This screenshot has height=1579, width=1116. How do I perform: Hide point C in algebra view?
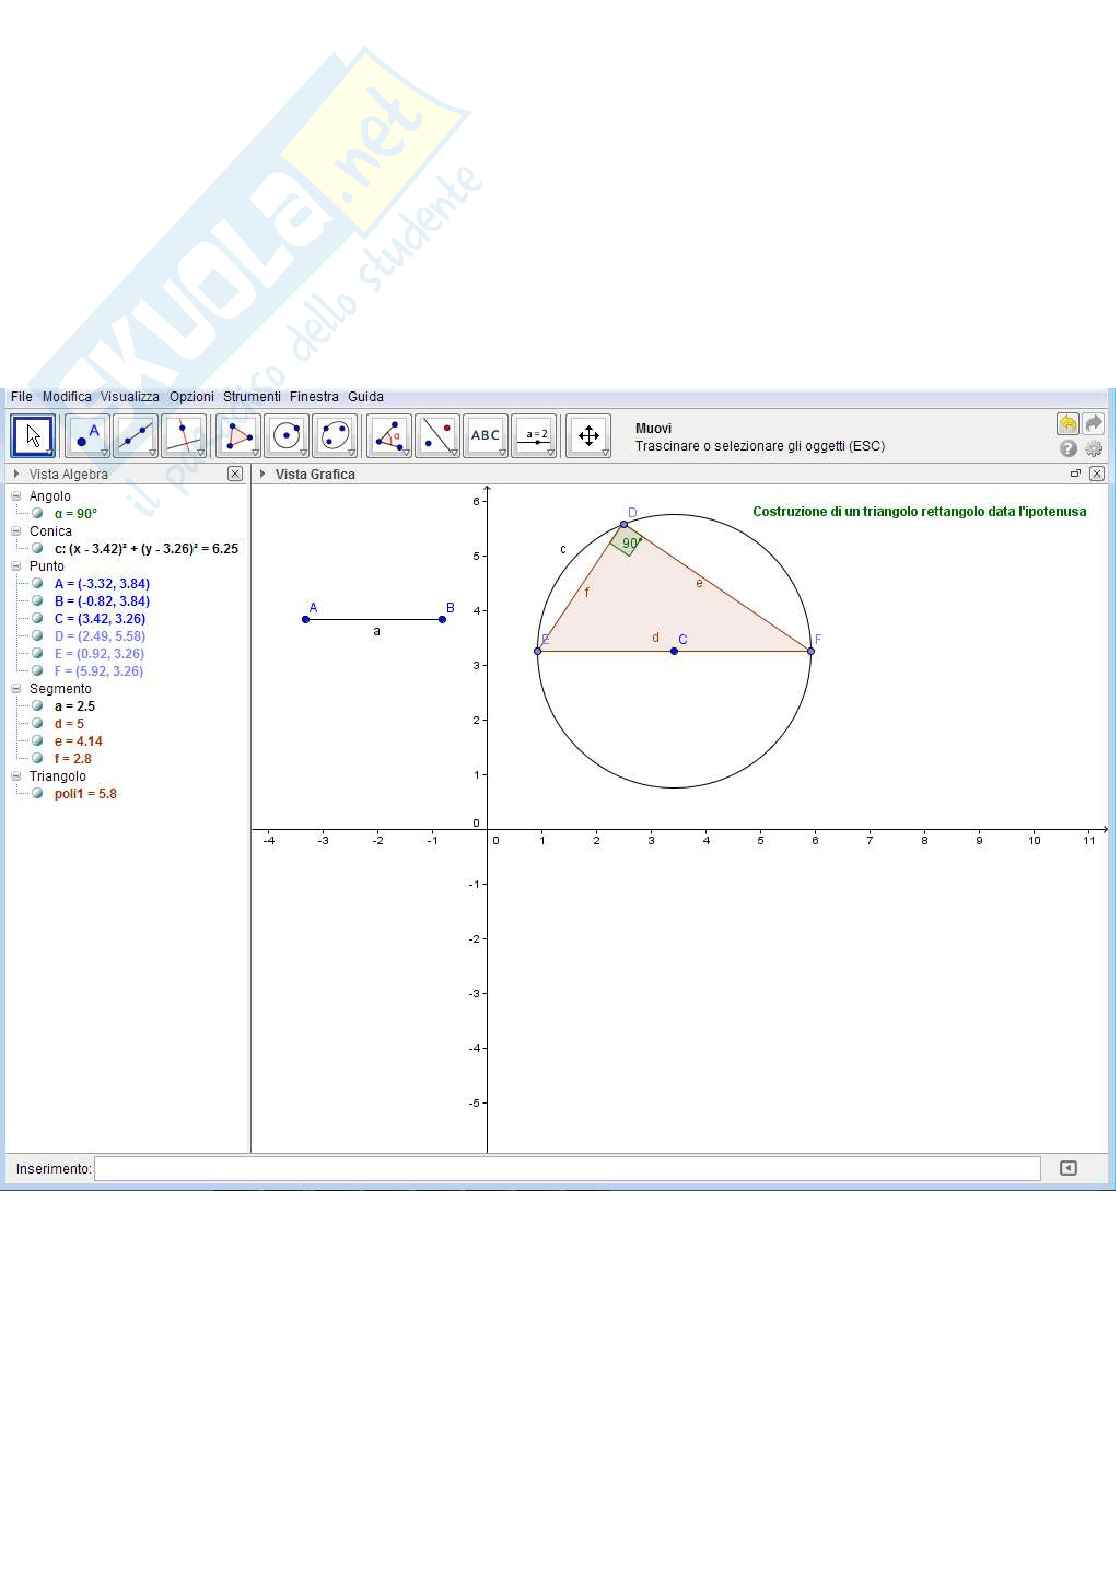(x=38, y=618)
